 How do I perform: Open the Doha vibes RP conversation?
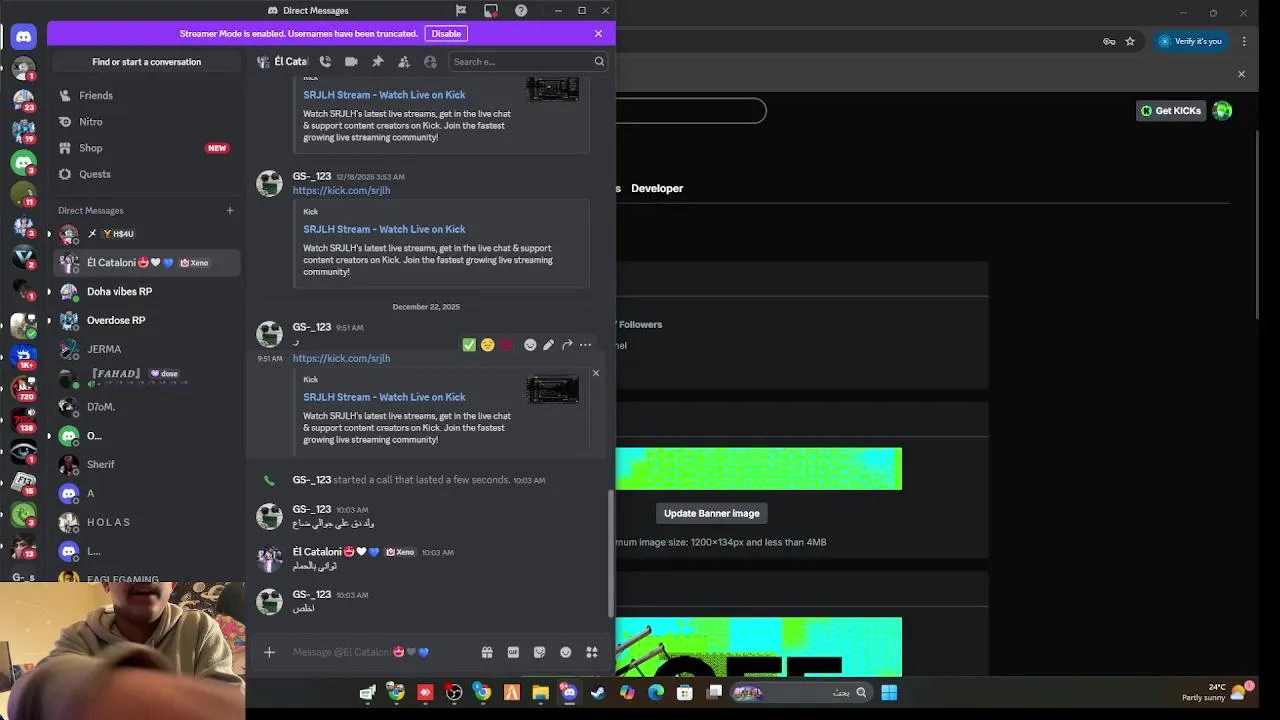point(146,291)
